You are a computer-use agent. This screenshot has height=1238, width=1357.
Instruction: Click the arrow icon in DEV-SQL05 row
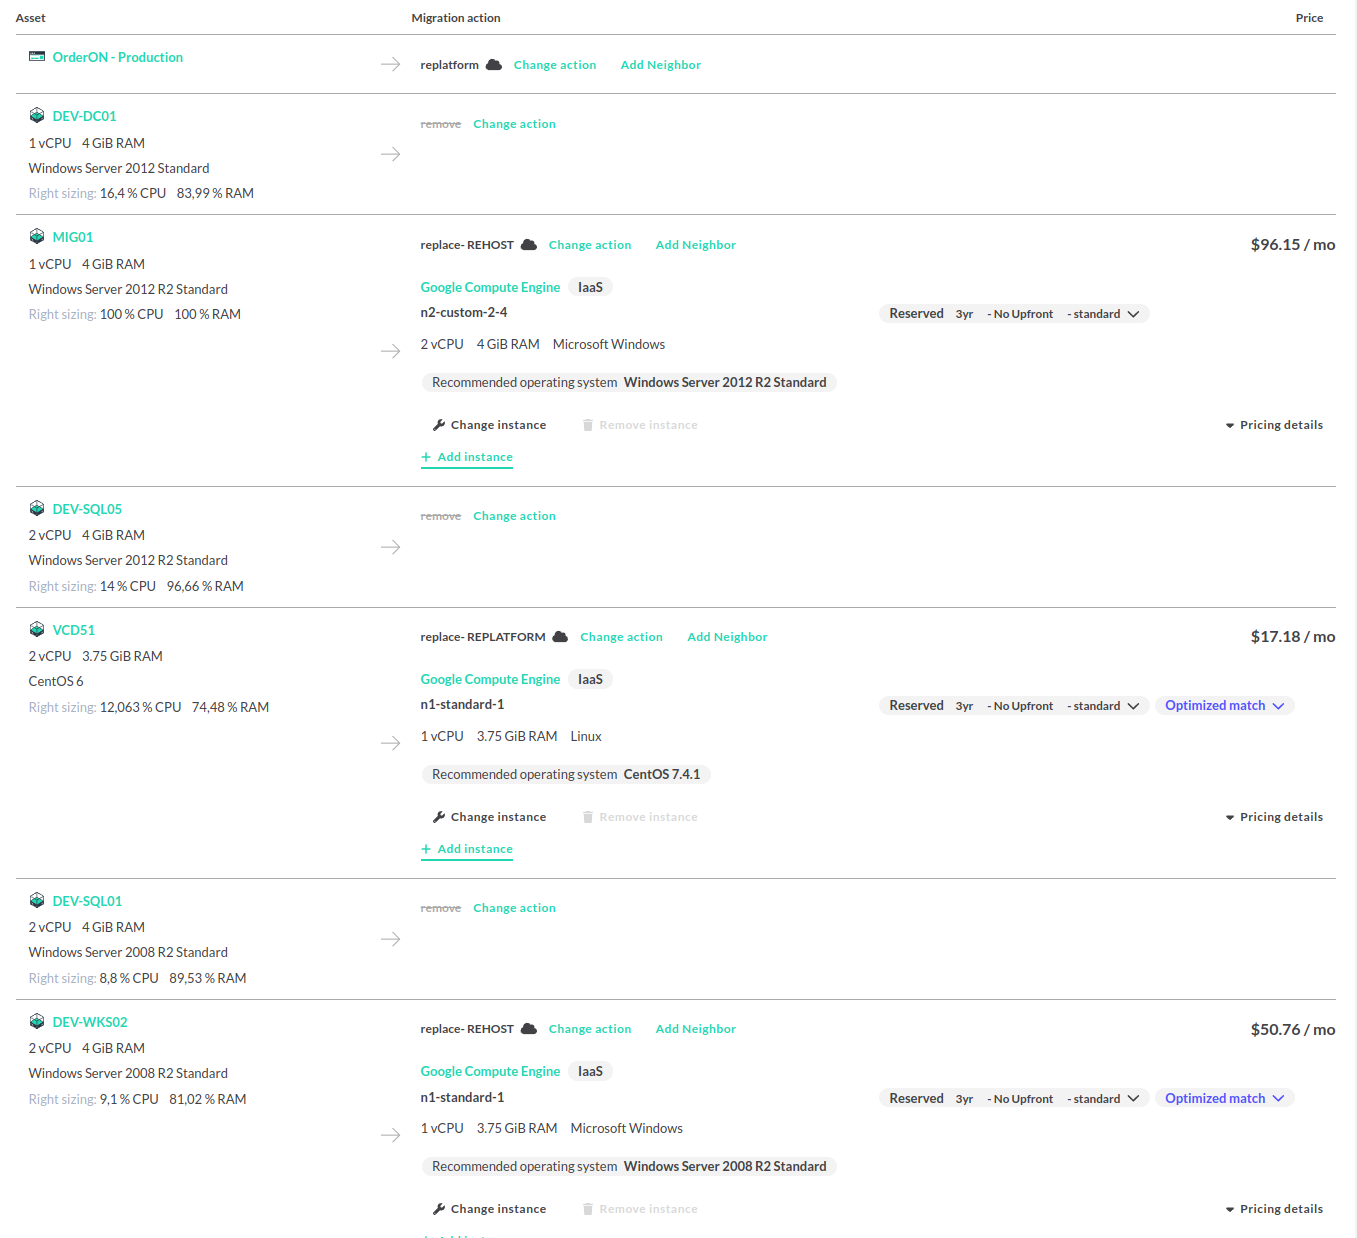point(390,547)
